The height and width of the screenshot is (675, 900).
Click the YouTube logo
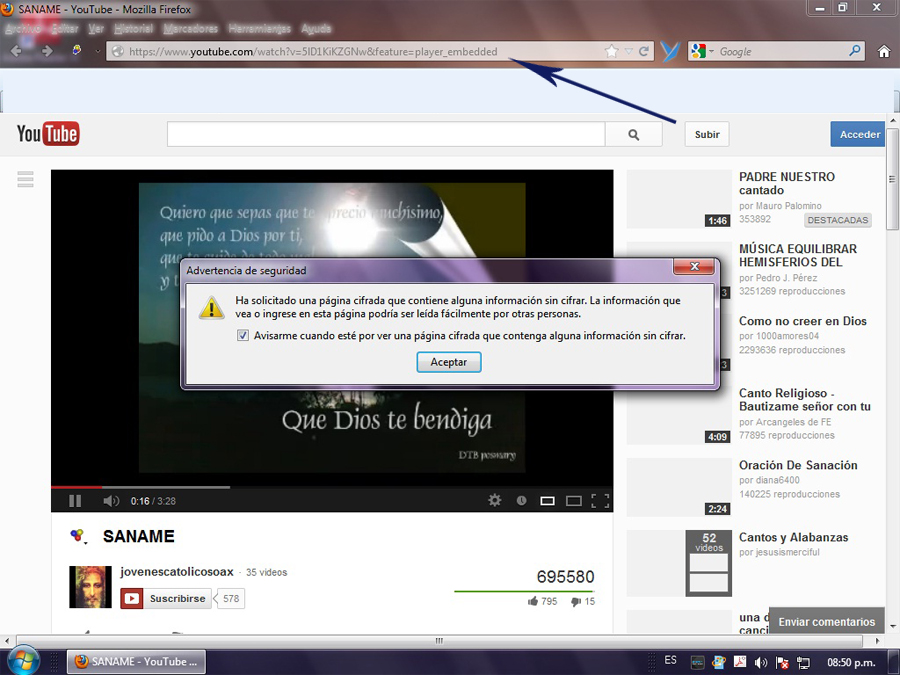click(48, 134)
